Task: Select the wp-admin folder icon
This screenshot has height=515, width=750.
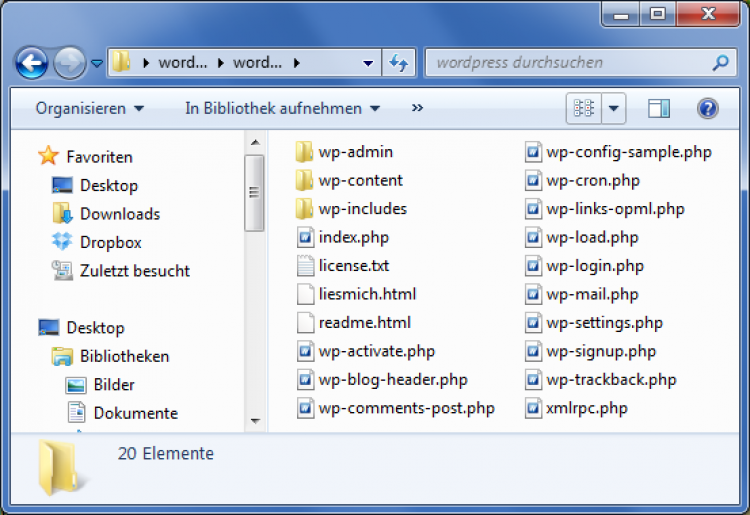Action: (x=305, y=152)
